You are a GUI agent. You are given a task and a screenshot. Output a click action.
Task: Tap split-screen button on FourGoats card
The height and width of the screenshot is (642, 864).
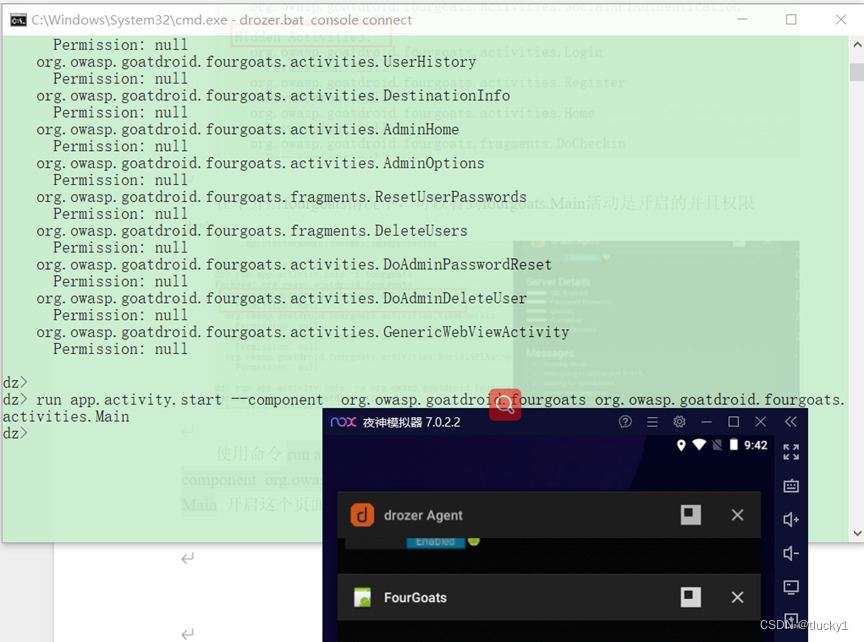click(691, 597)
